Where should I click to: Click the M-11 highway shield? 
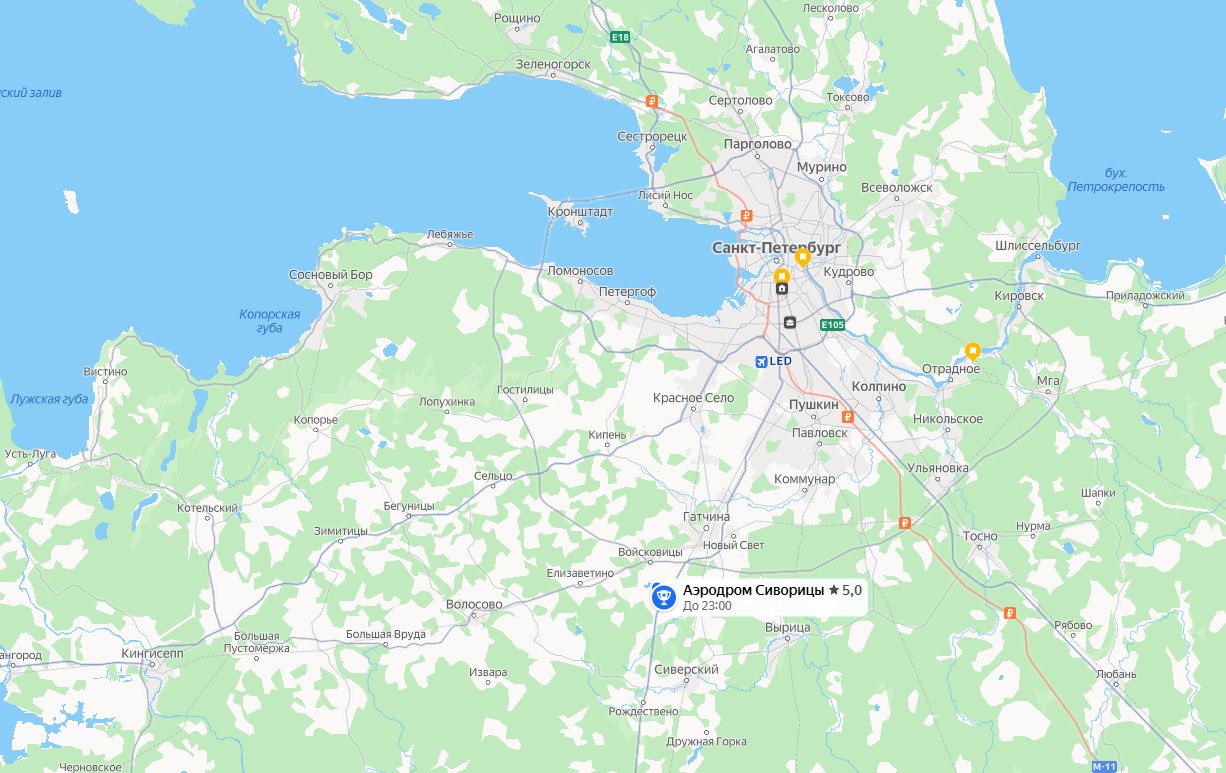click(1104, 766)
